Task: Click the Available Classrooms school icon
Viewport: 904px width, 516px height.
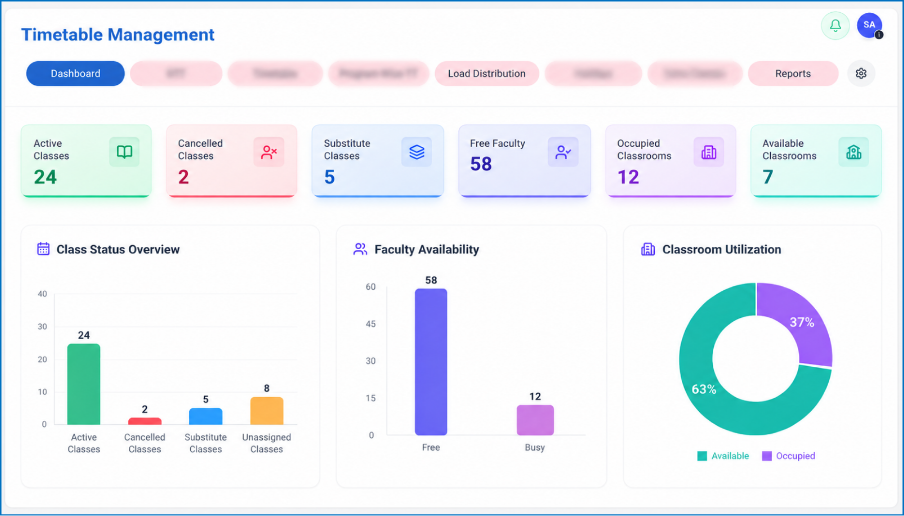Action: pos(853,152)
